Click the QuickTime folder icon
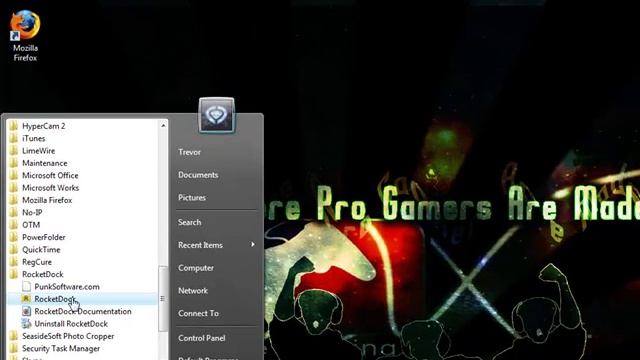 click(x=13, y=249)
